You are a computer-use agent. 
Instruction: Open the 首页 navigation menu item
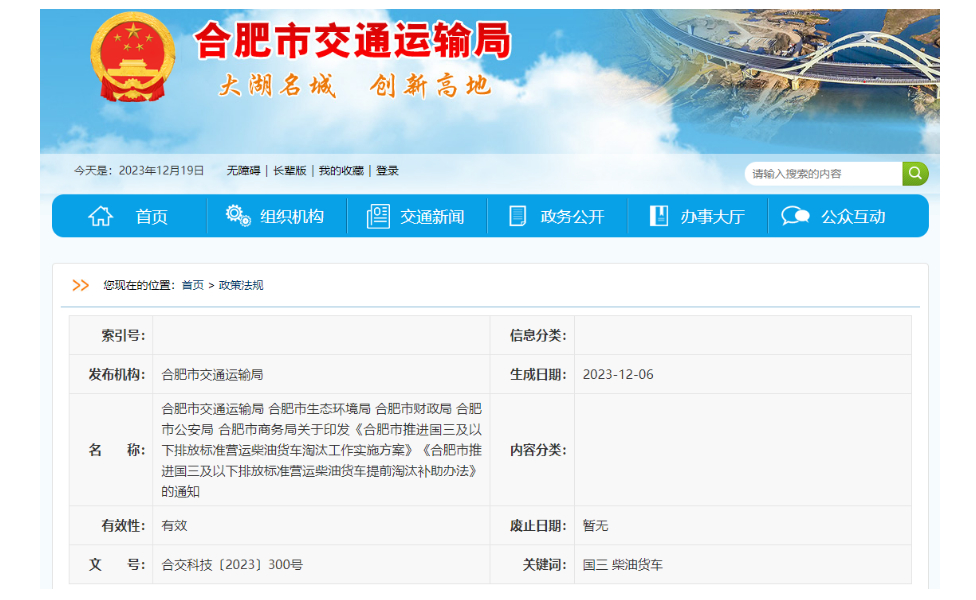point(152,217)
